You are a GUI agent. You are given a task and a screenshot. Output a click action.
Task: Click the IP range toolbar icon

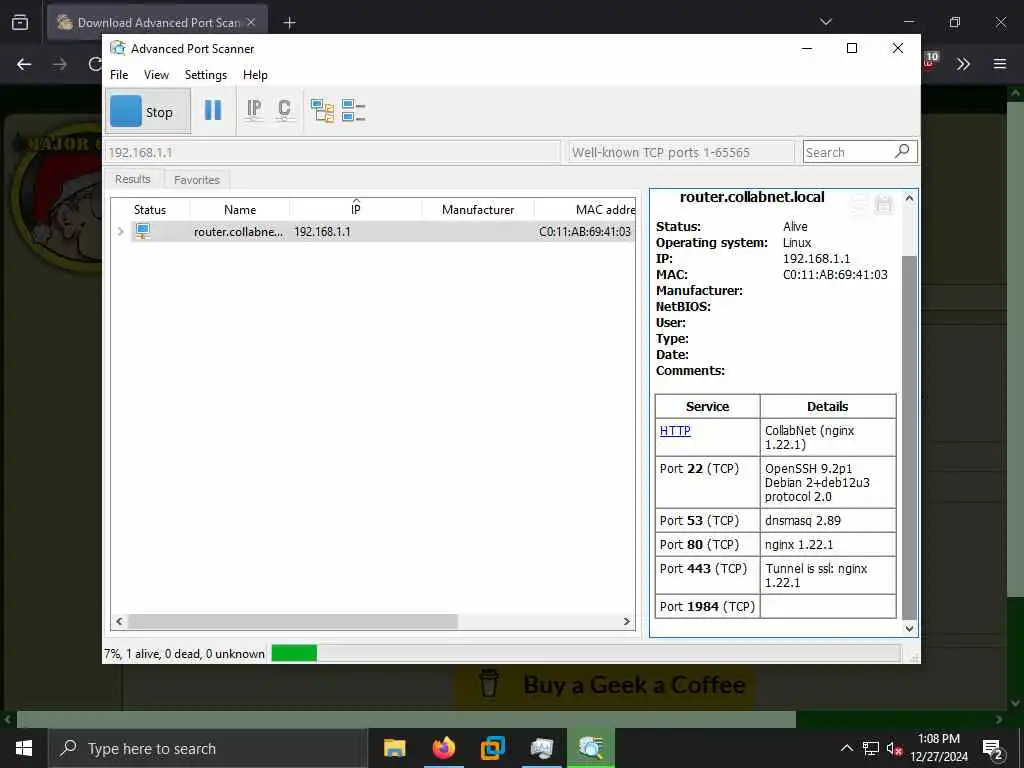pyautogui.click(x=254, y=110)
